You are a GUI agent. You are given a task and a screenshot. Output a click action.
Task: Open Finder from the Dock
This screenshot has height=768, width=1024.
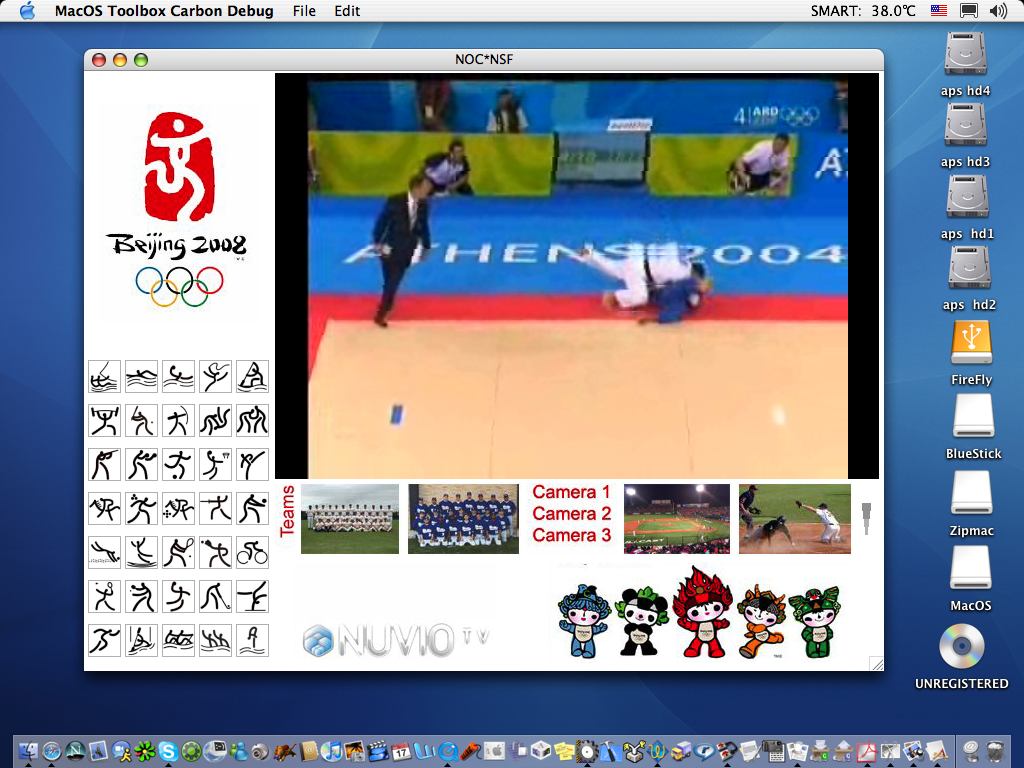(28, 751)
